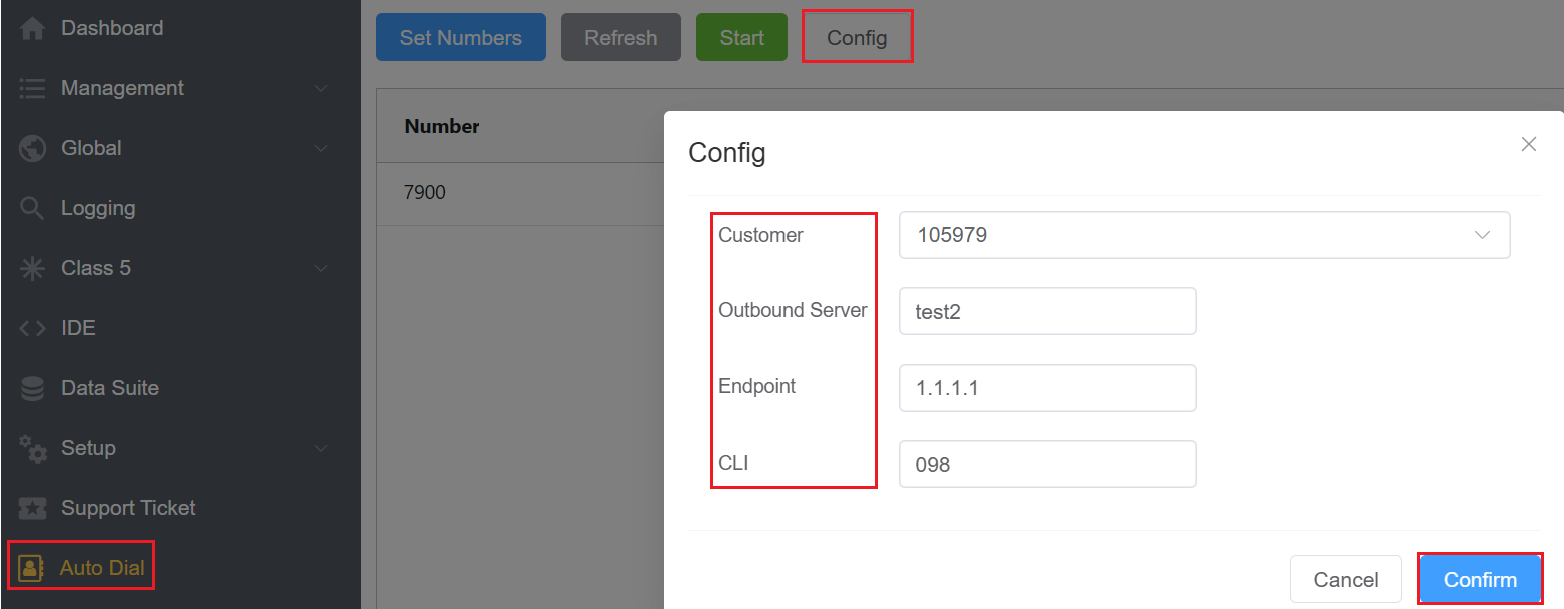Expand the Management menu chevron

(321, 89)
